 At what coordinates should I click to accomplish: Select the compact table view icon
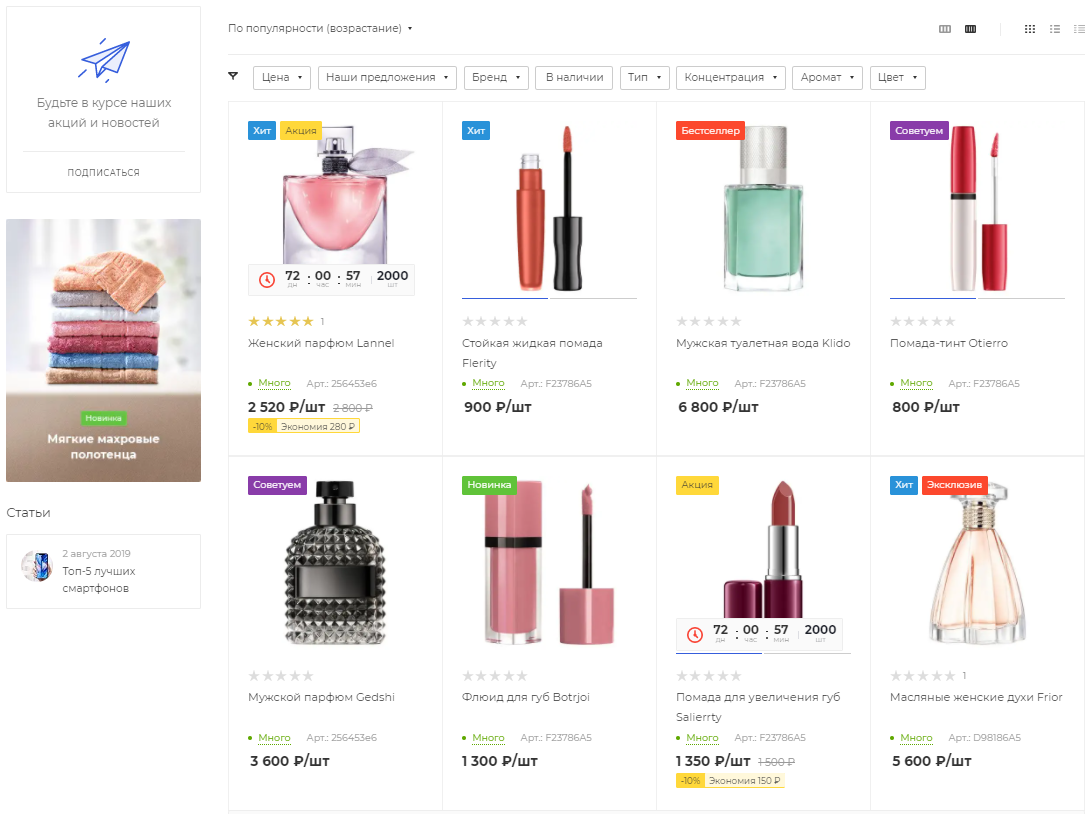(1079, 29)
